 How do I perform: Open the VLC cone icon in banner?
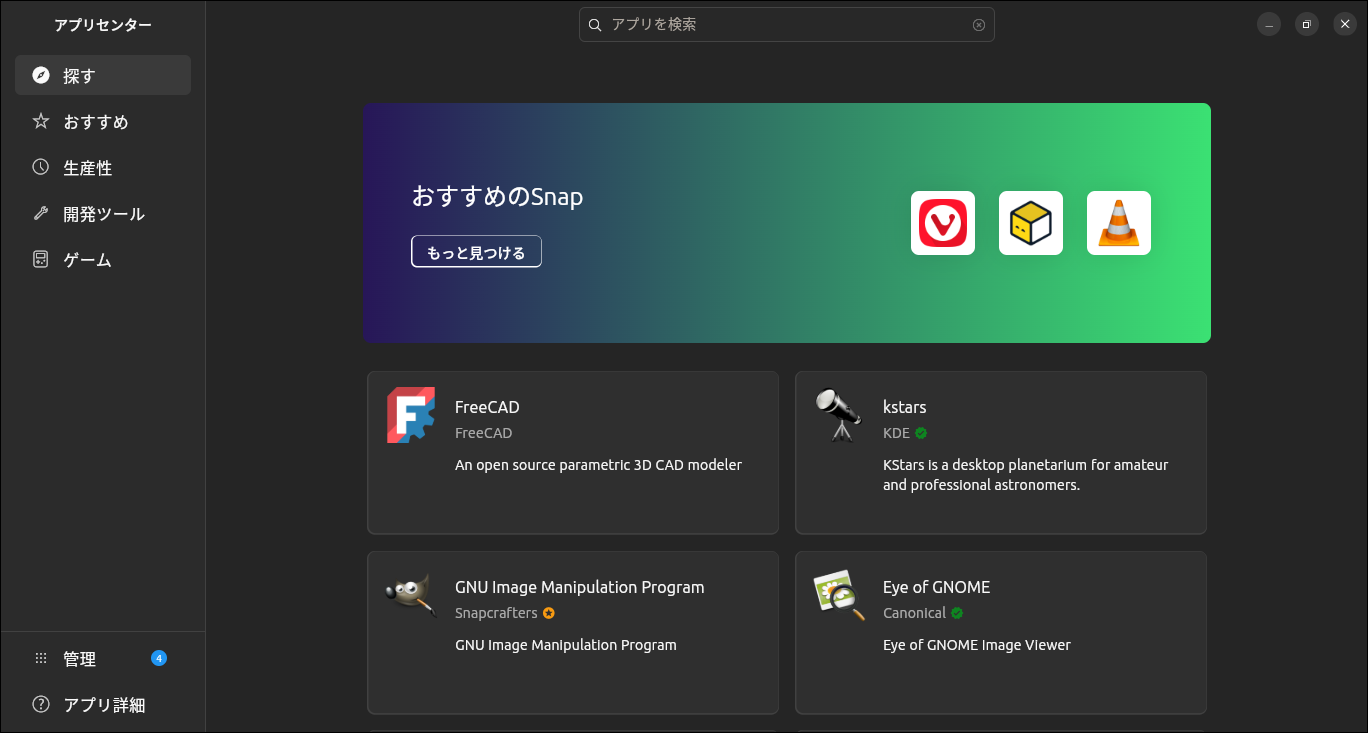pyautogui.click(x=1119, y=223)
